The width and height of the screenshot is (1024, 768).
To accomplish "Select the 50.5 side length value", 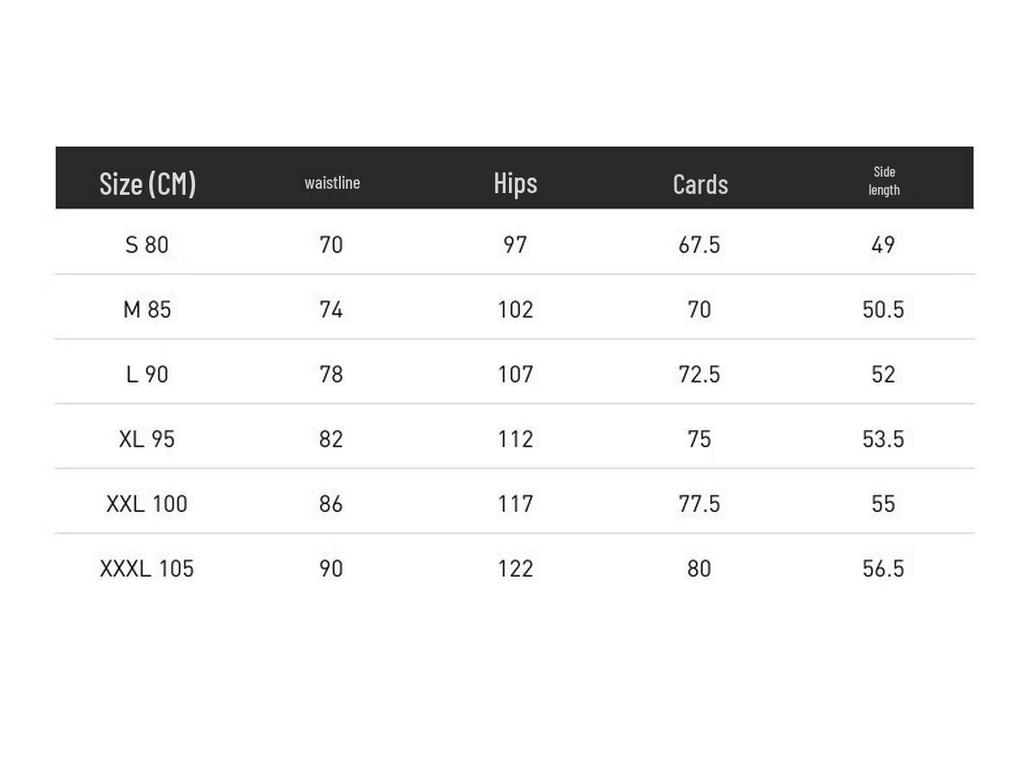I will 884,310.
